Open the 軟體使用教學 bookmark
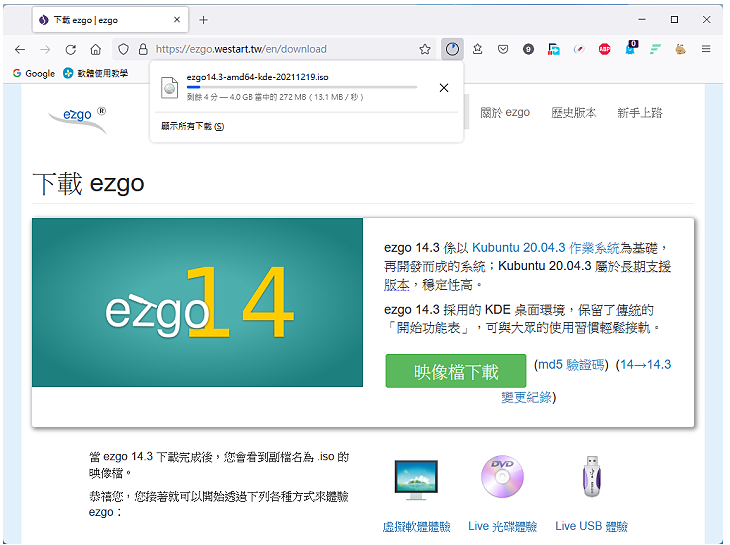Screen dimensions: 730x545 [x=95, y=73]
